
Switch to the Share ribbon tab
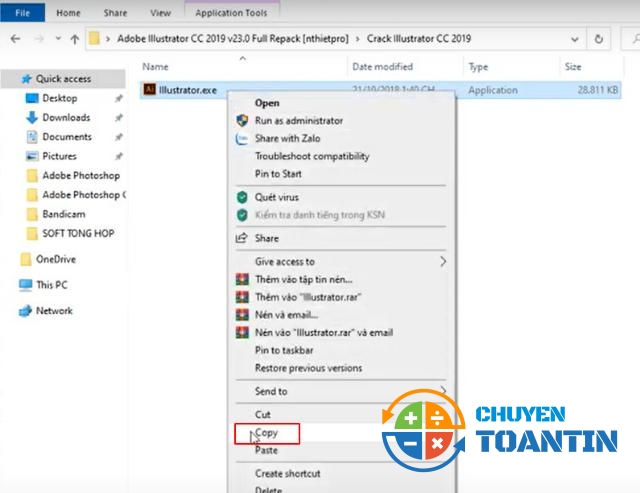(115, 13)
